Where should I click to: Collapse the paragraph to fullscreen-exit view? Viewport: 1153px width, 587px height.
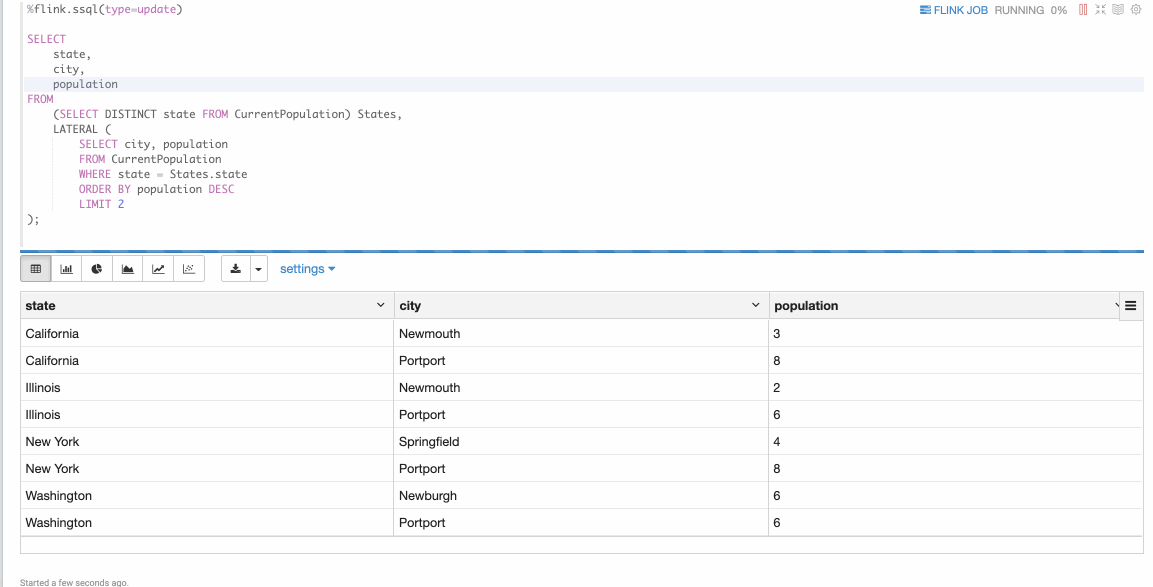click(x=1100, y=9)
